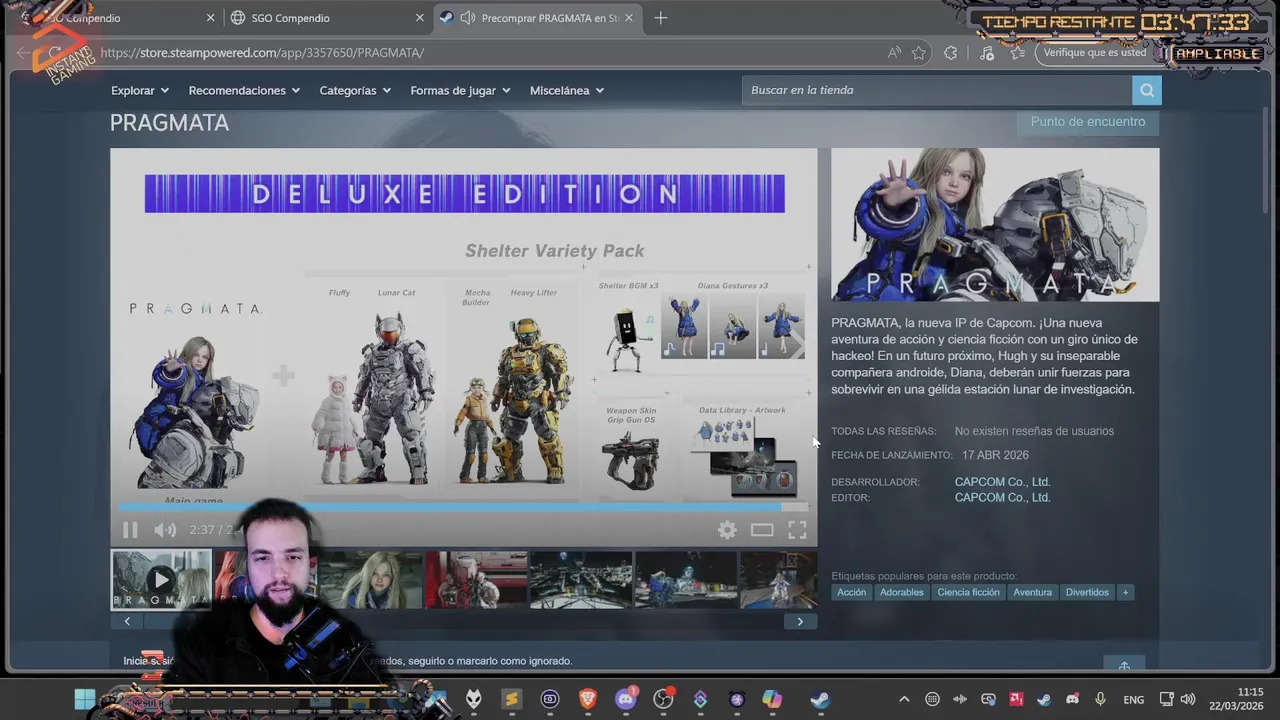Viewport: 1280px width, 720px height.
Task: Click the Acción tag
Action: coord(852,592)
